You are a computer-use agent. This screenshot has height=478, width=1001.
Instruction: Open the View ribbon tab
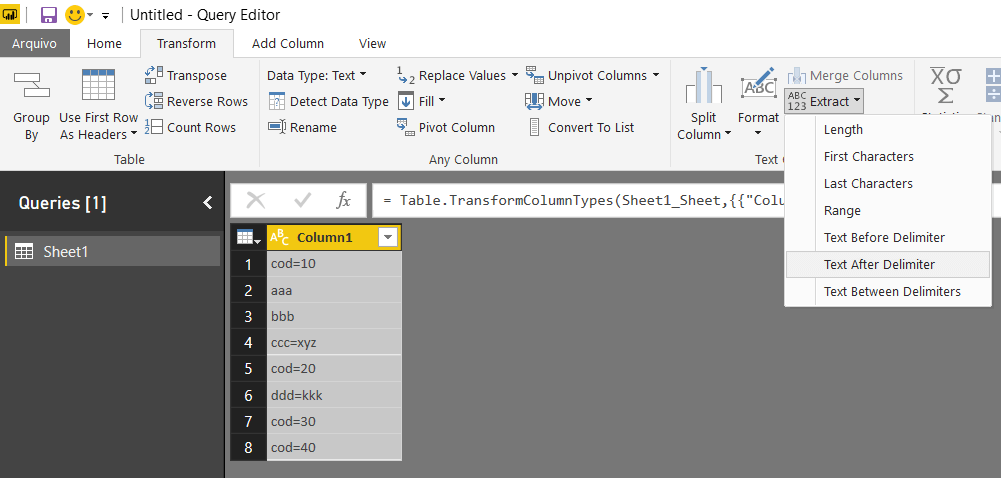[x=372, y=43]
